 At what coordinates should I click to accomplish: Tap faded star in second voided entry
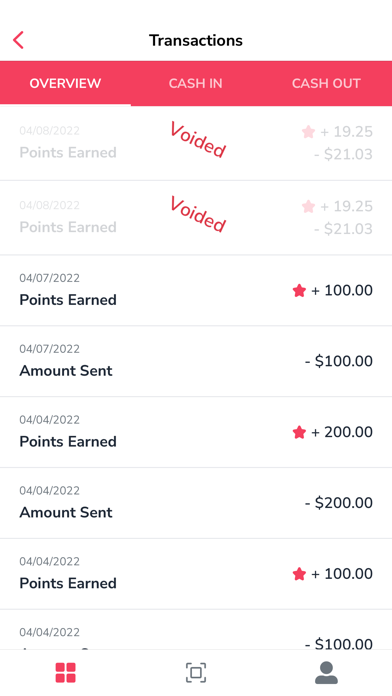[x=308, y=206]
